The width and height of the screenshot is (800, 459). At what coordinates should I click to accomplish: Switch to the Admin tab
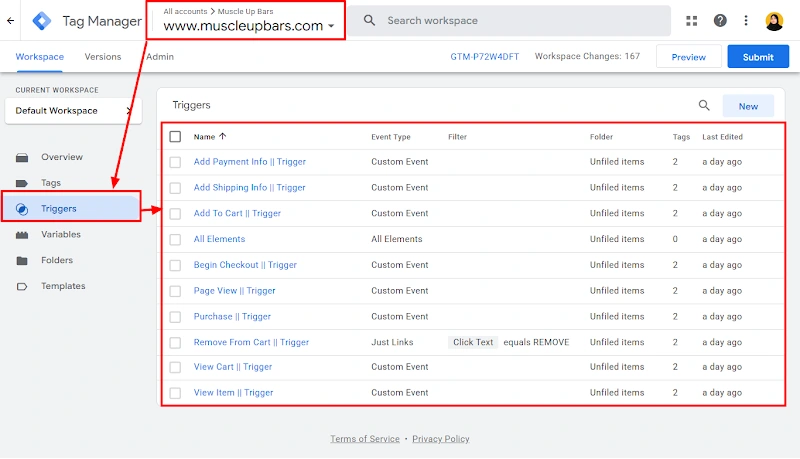point(160,57)
